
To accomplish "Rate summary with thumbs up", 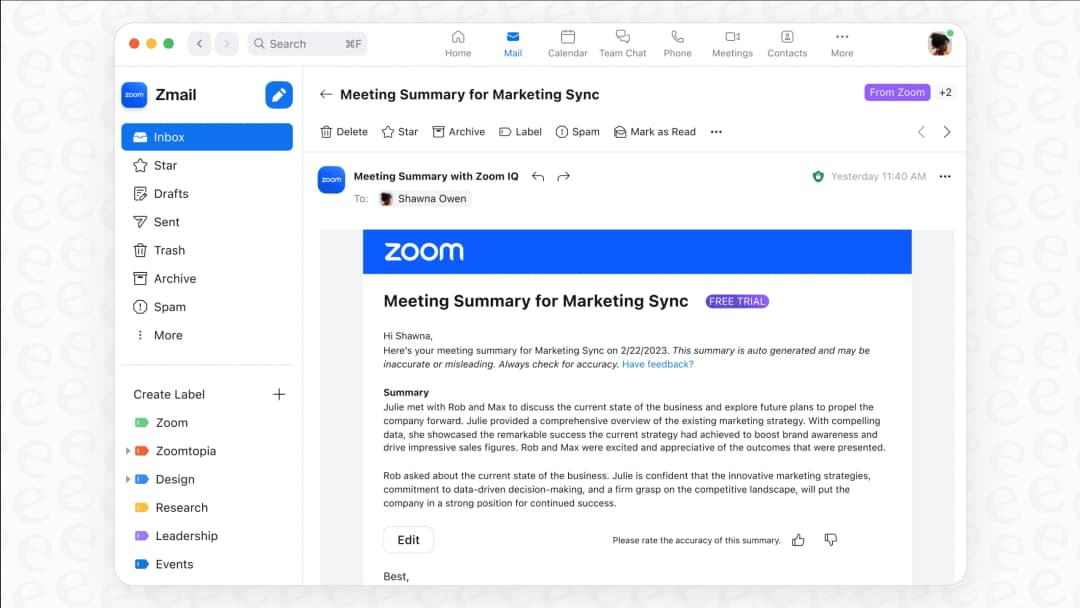I will 798,540.
